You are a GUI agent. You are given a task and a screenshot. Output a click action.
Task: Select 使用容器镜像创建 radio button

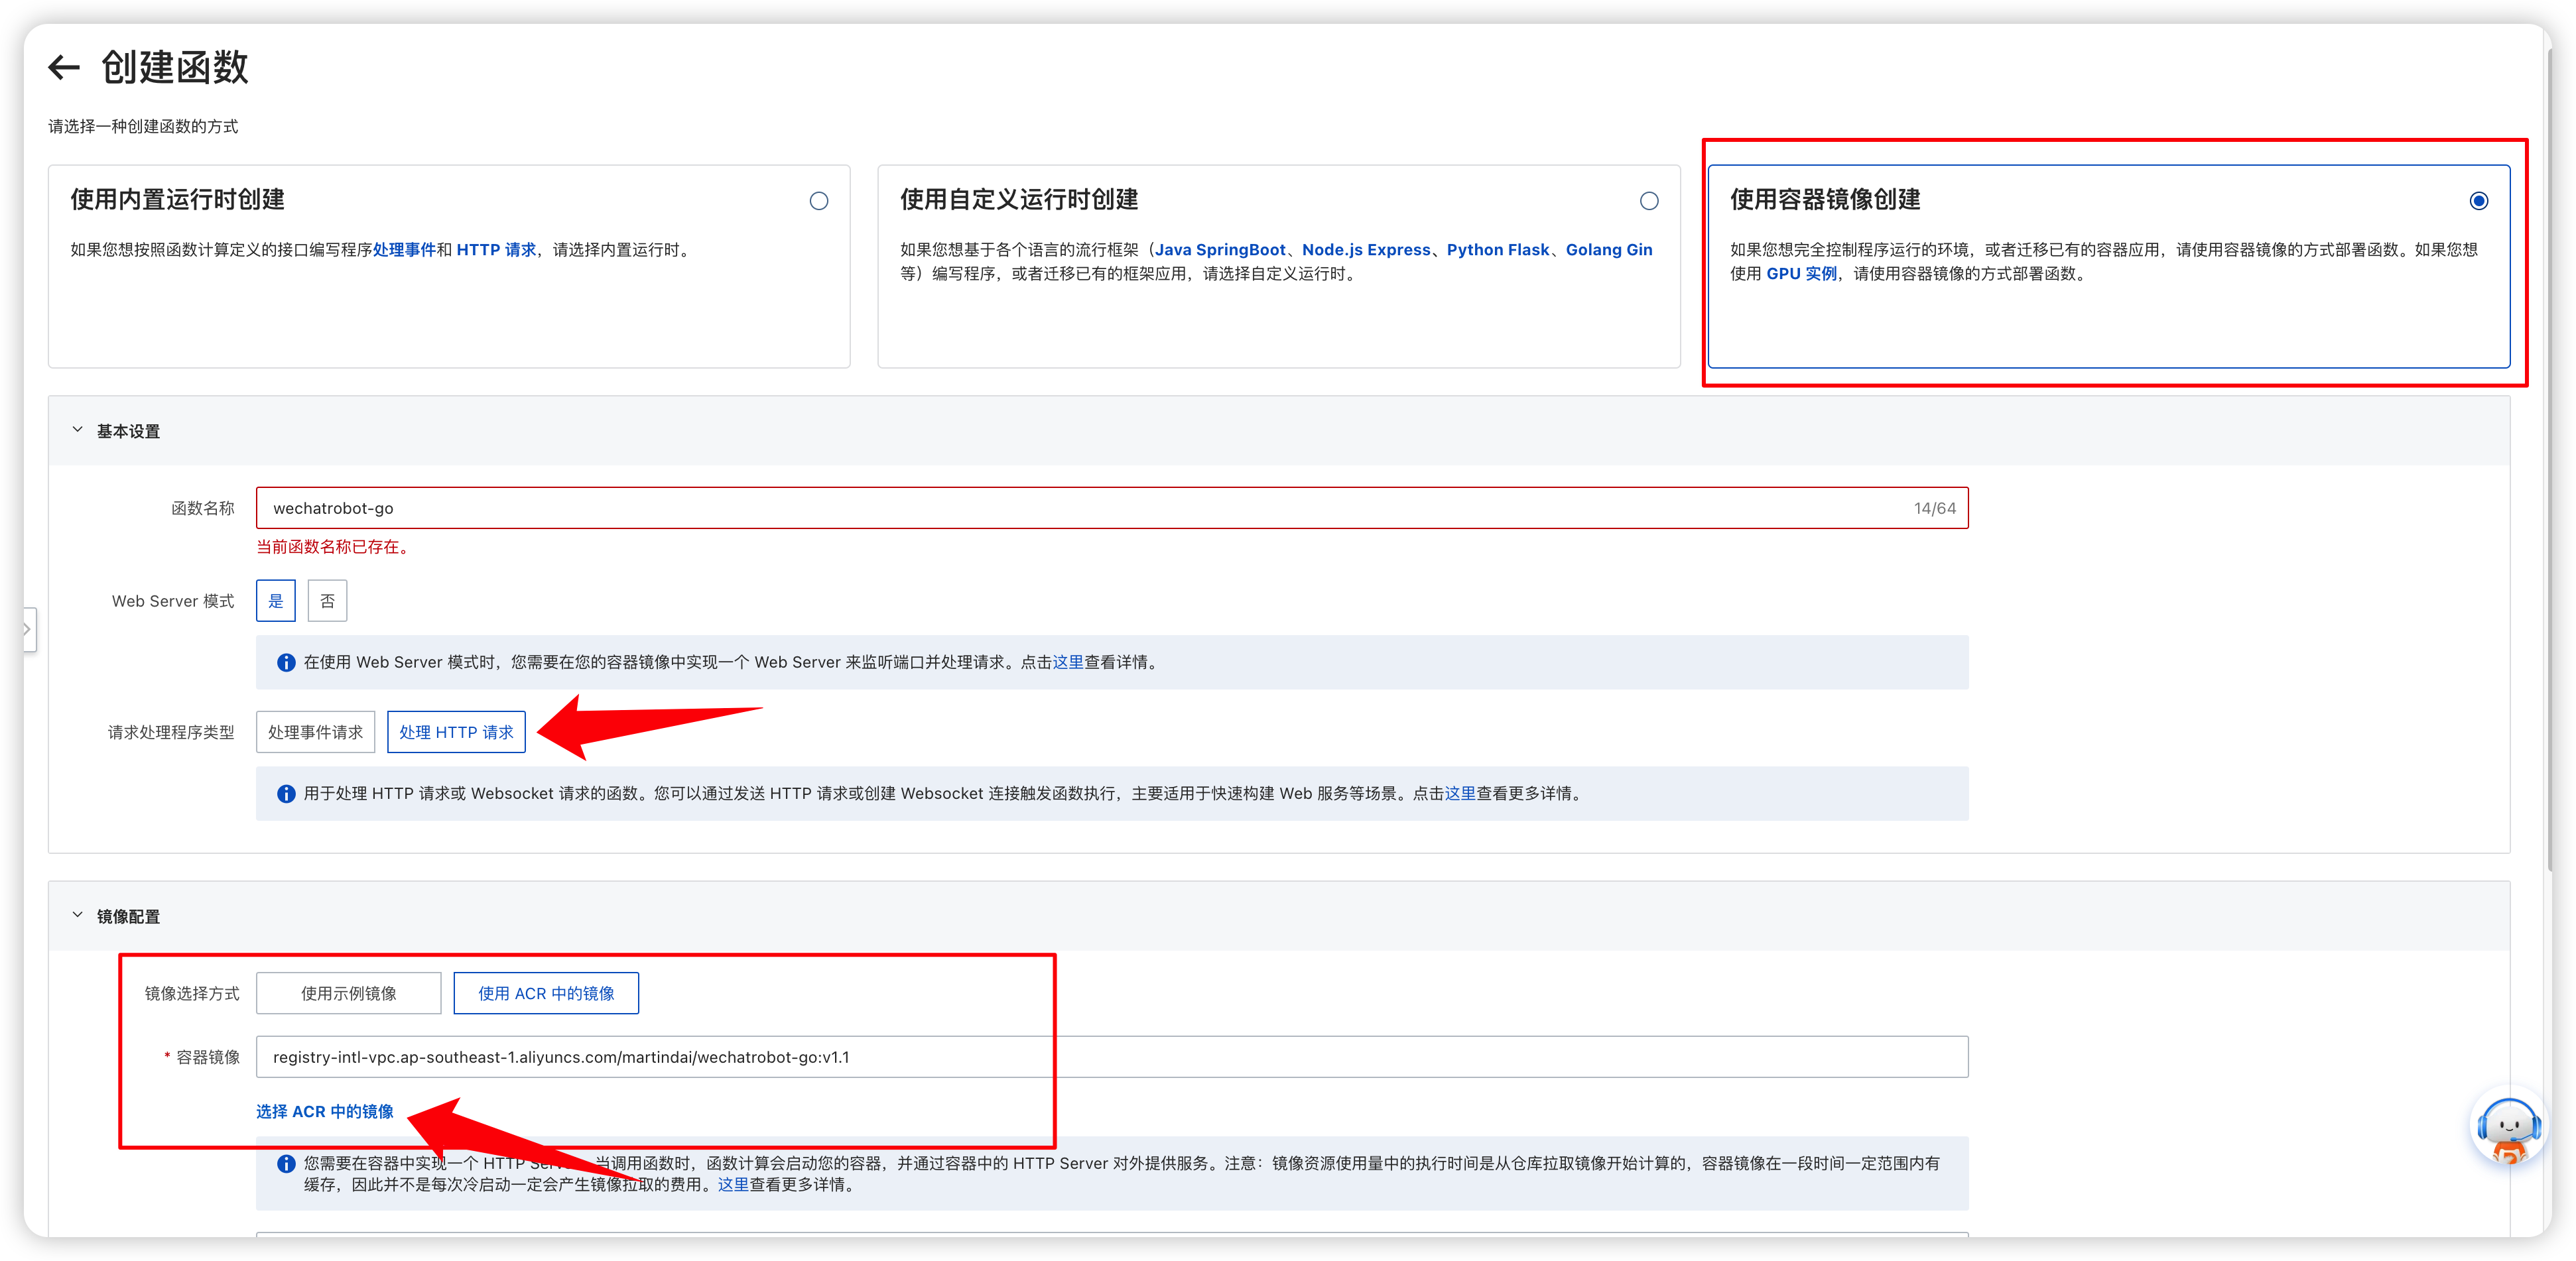click(x=2478, y=201)
